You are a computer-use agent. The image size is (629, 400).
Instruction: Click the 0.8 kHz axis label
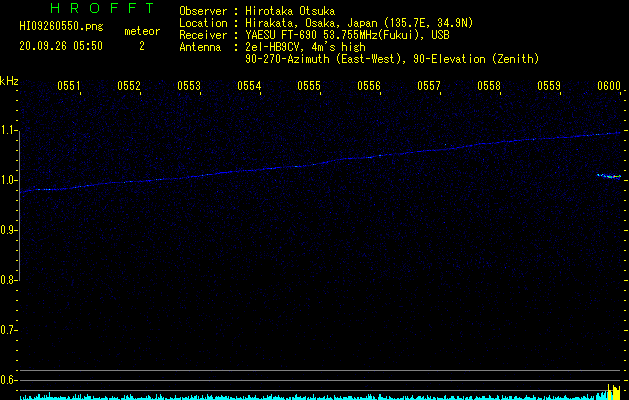(x=7, y=280)
